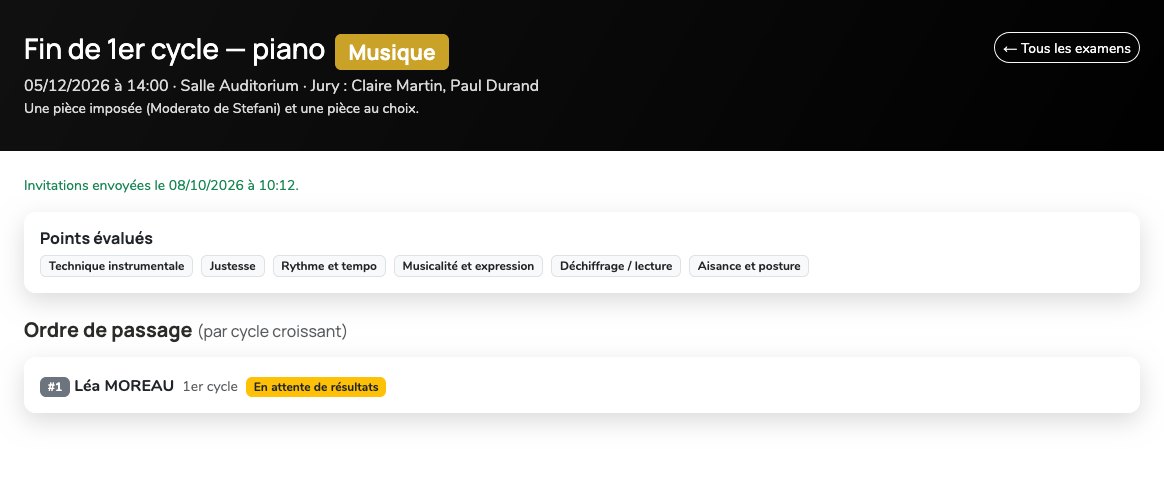The width and height of the screenshot is (1164, 493).
Task: Click the Points évalués heading
Action: coord(97,238)
